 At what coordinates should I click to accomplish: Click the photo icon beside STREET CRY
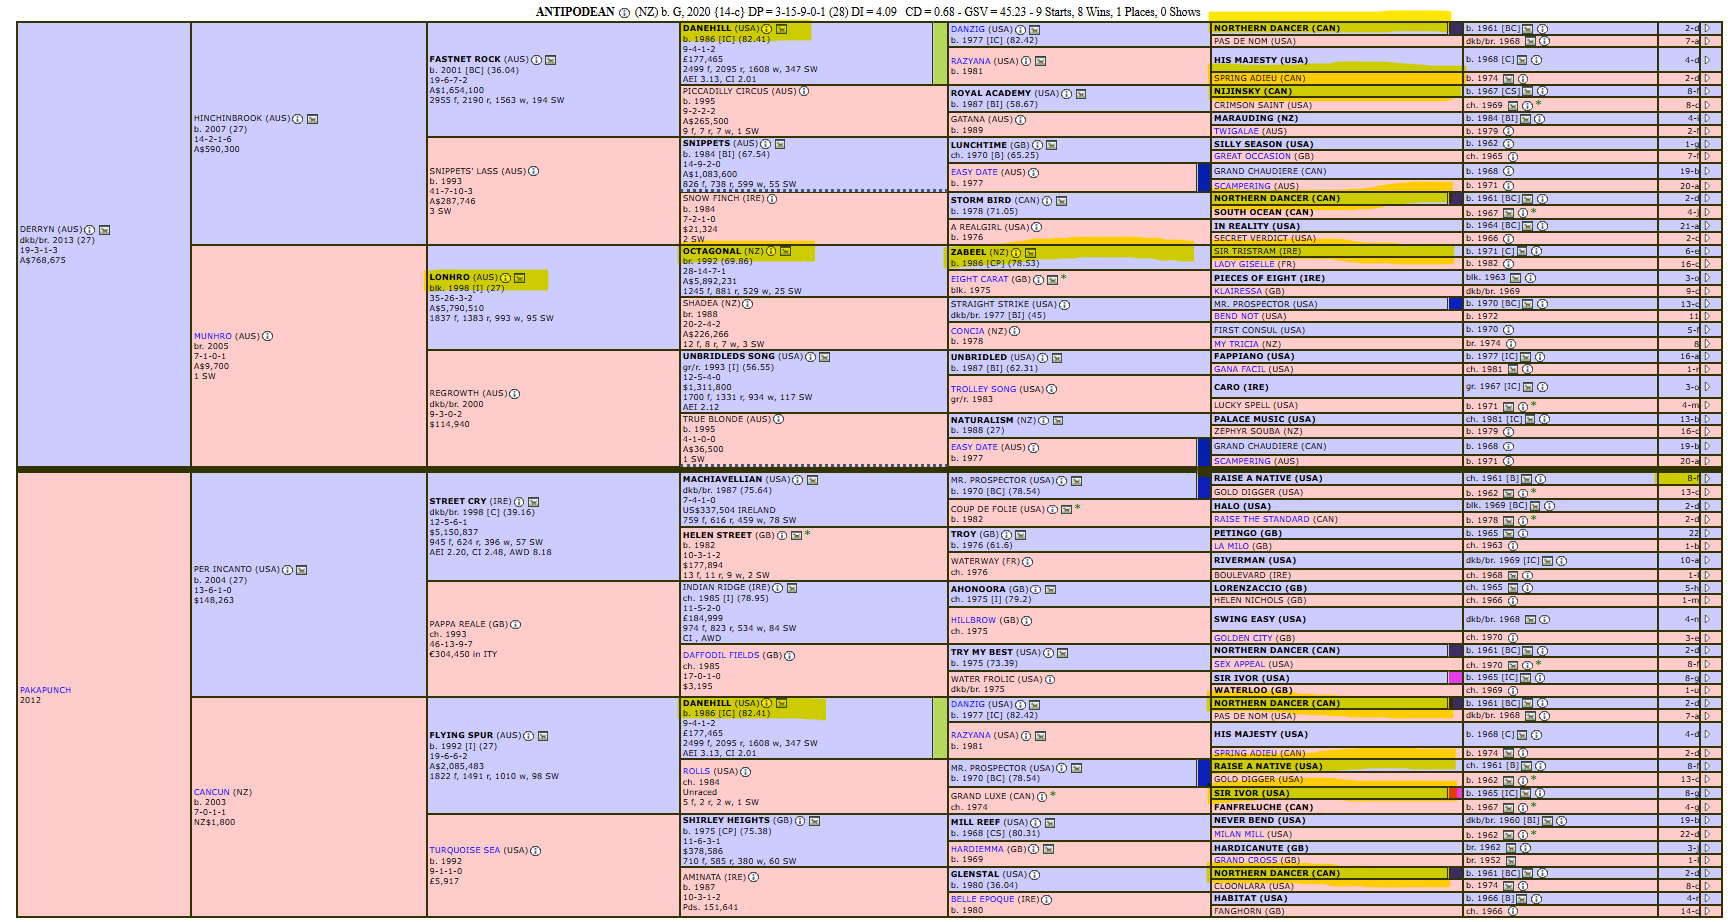534,502
